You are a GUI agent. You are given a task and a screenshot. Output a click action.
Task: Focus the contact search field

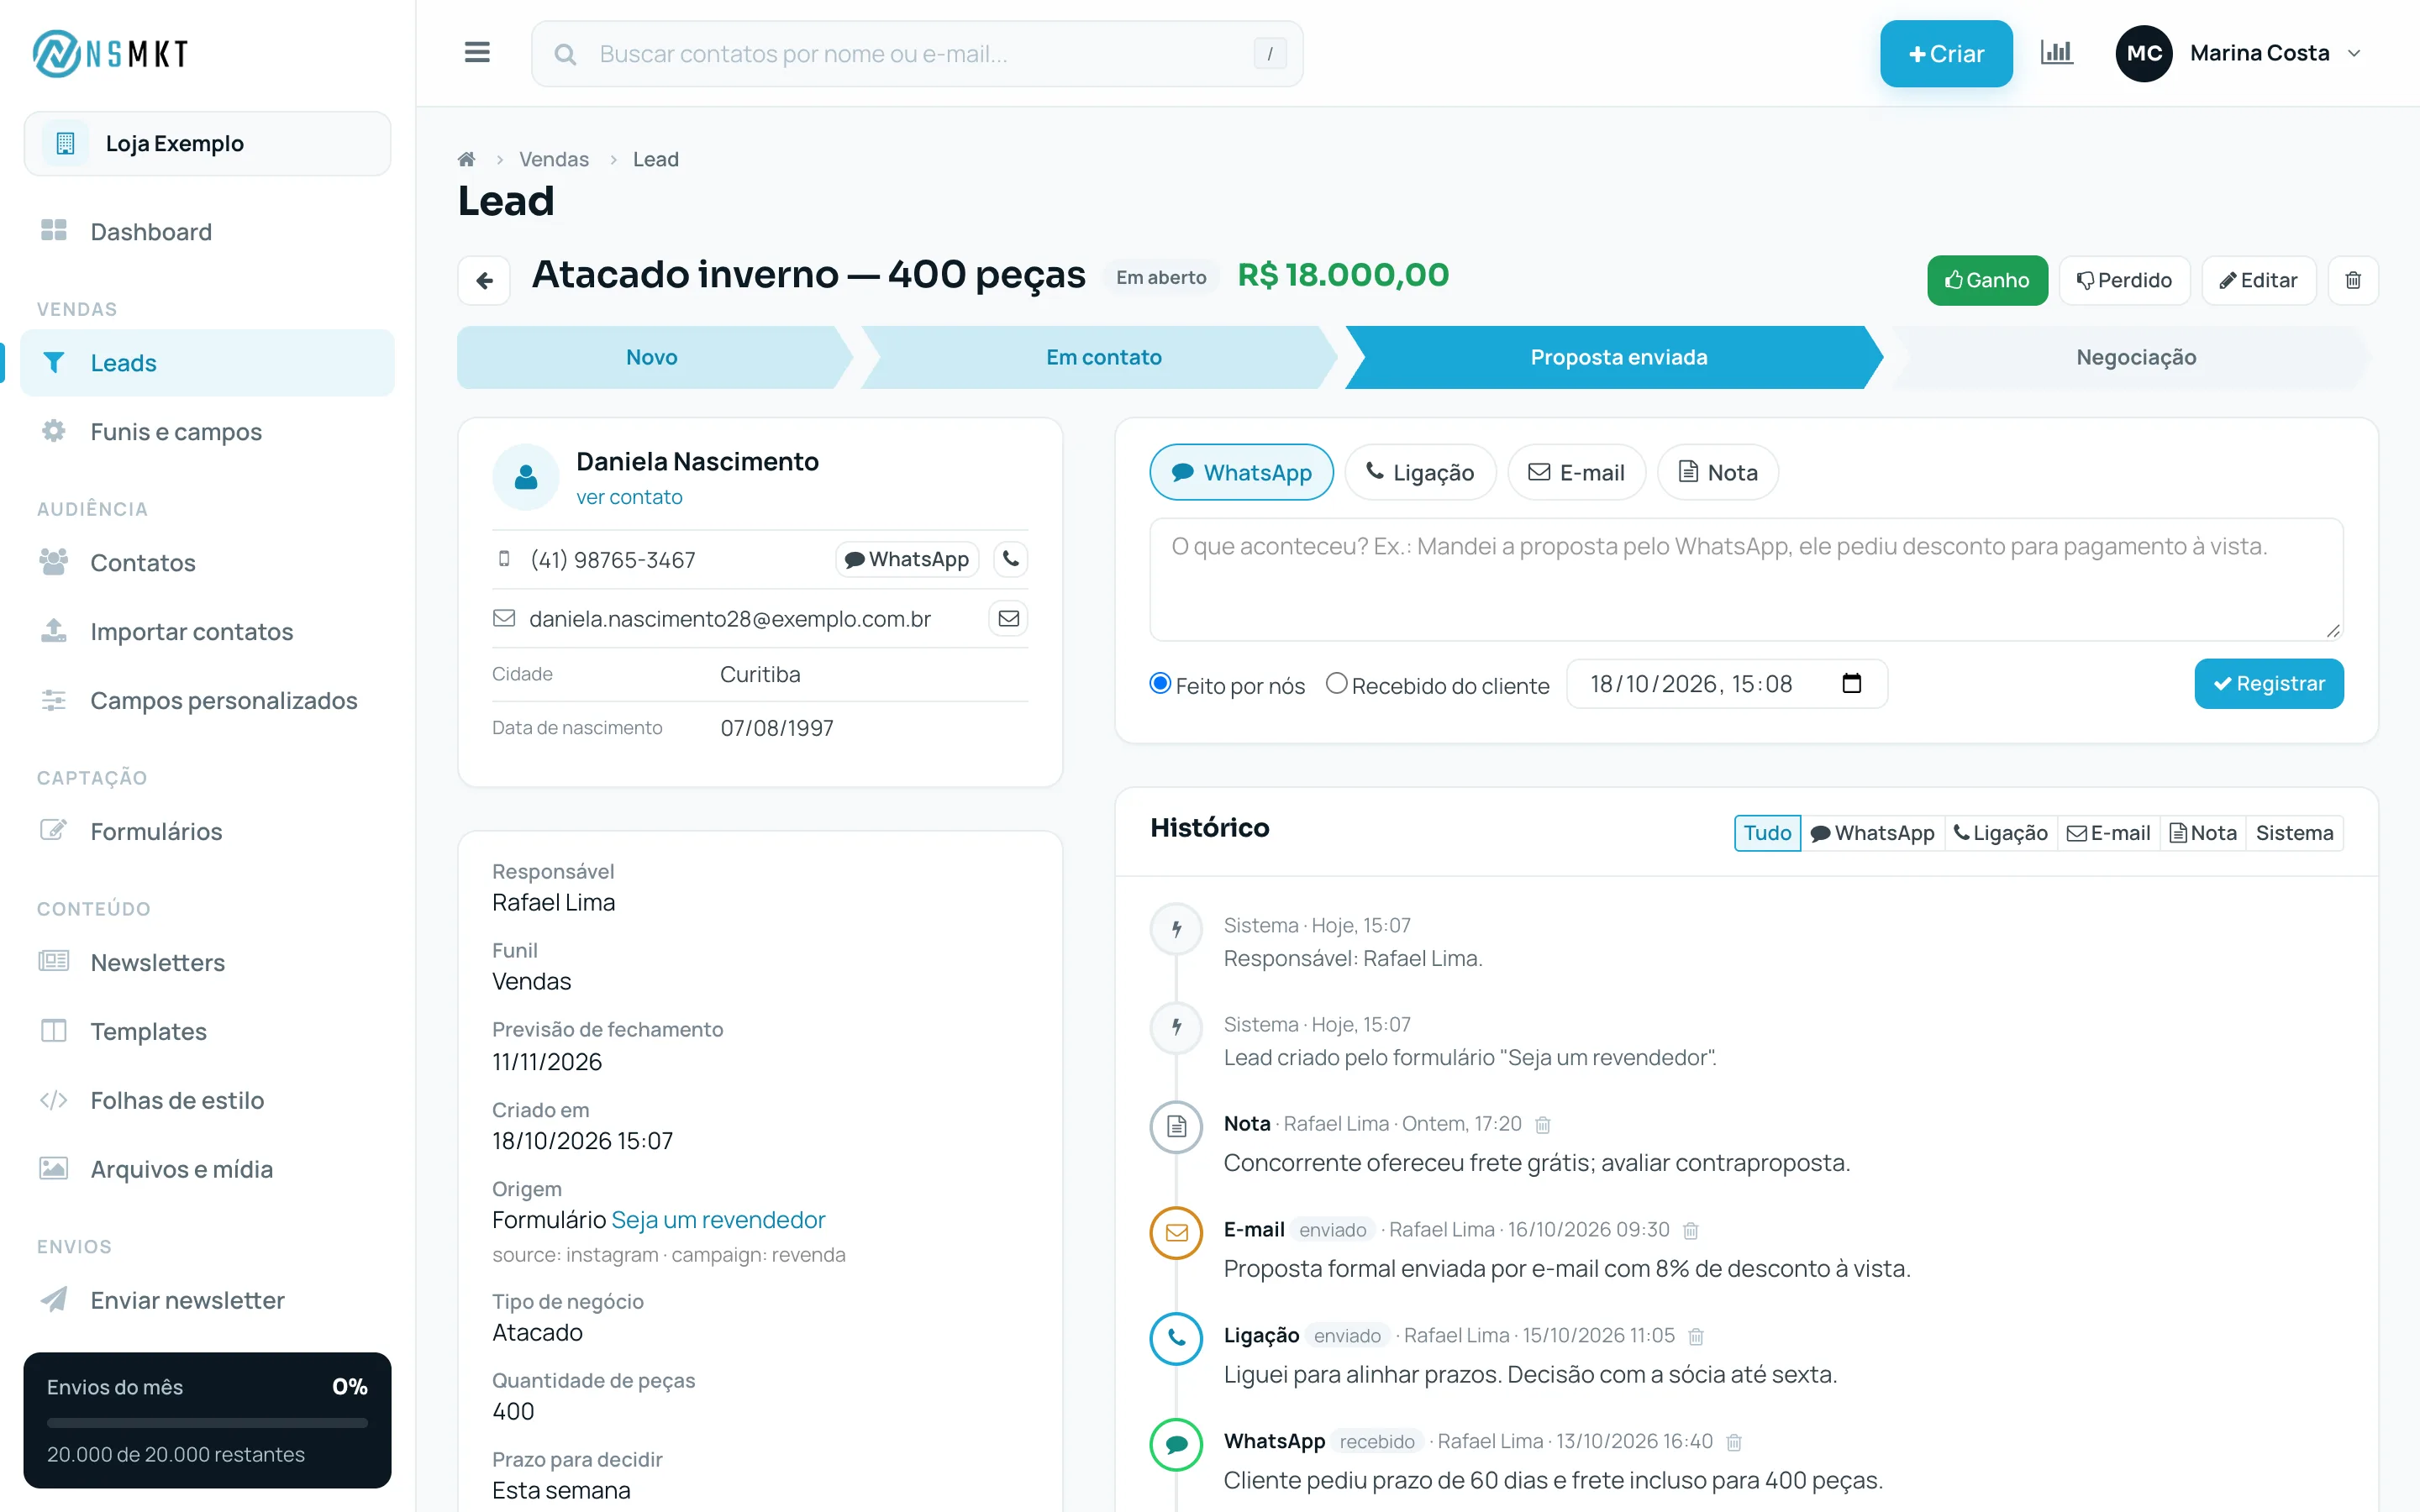tap(917, 53)
